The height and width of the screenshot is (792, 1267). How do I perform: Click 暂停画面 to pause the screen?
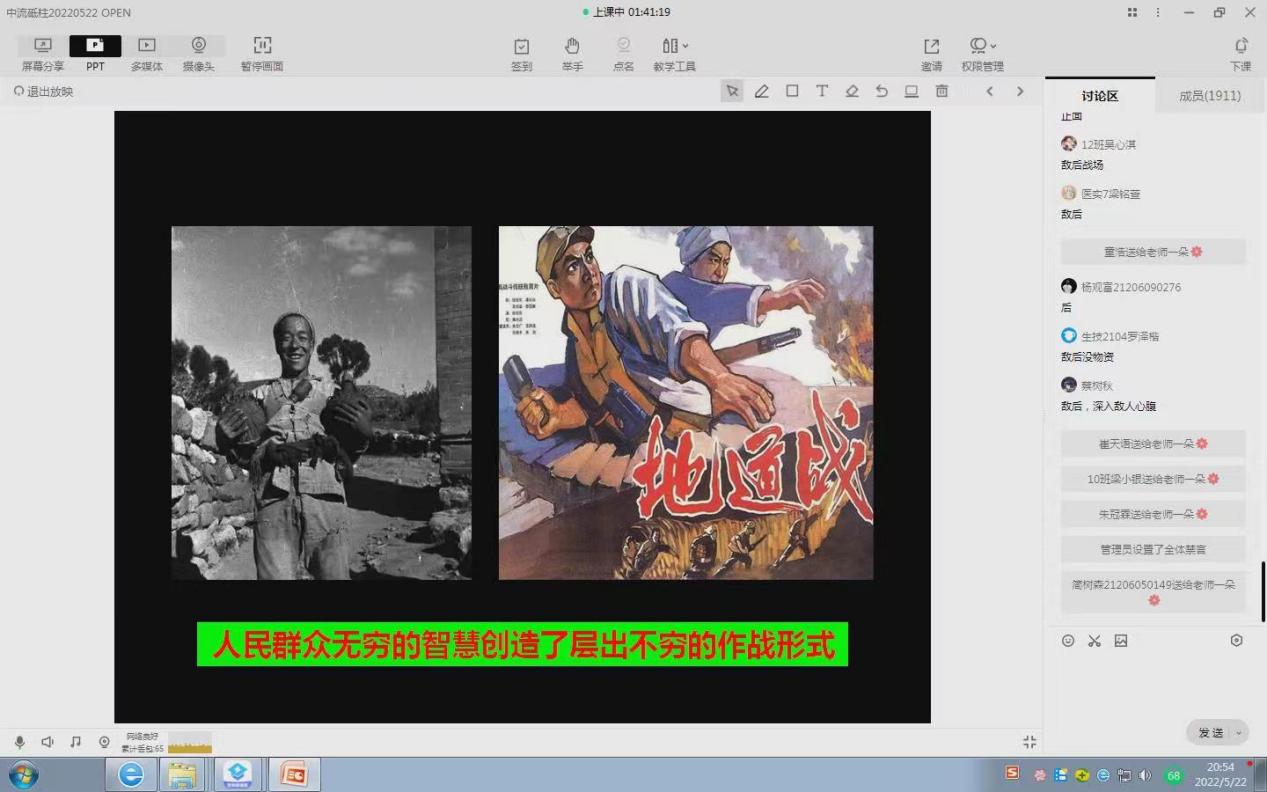262,54
